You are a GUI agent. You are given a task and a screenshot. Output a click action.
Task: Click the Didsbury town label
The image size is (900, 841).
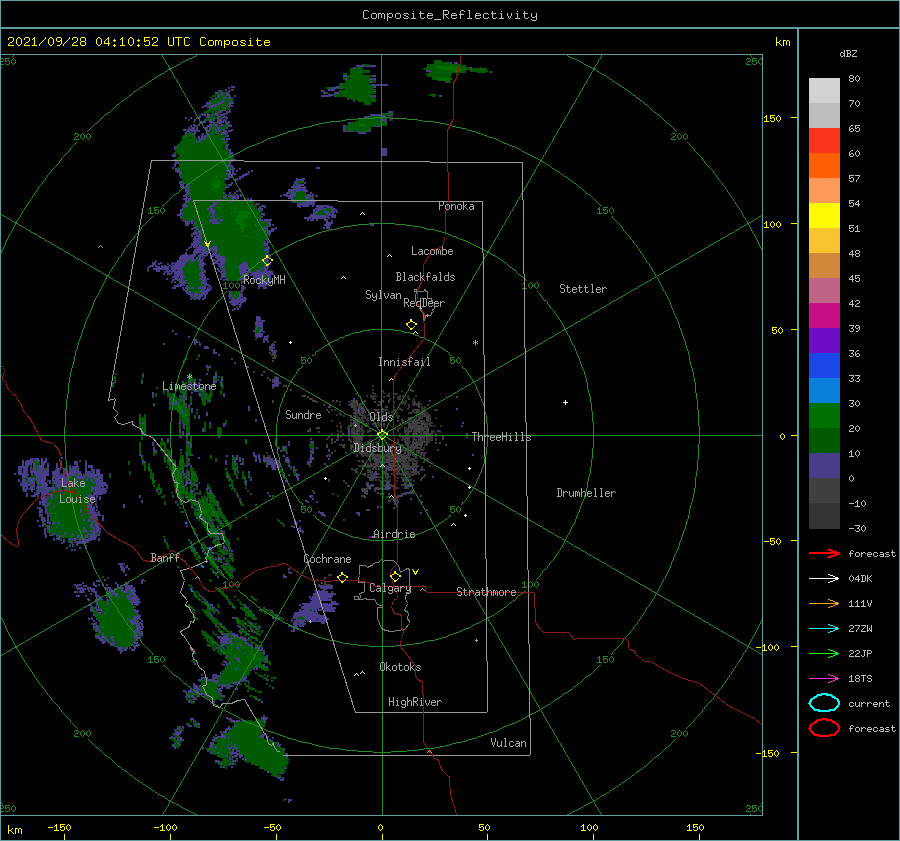pyautogui.click(x=377, y=448)
